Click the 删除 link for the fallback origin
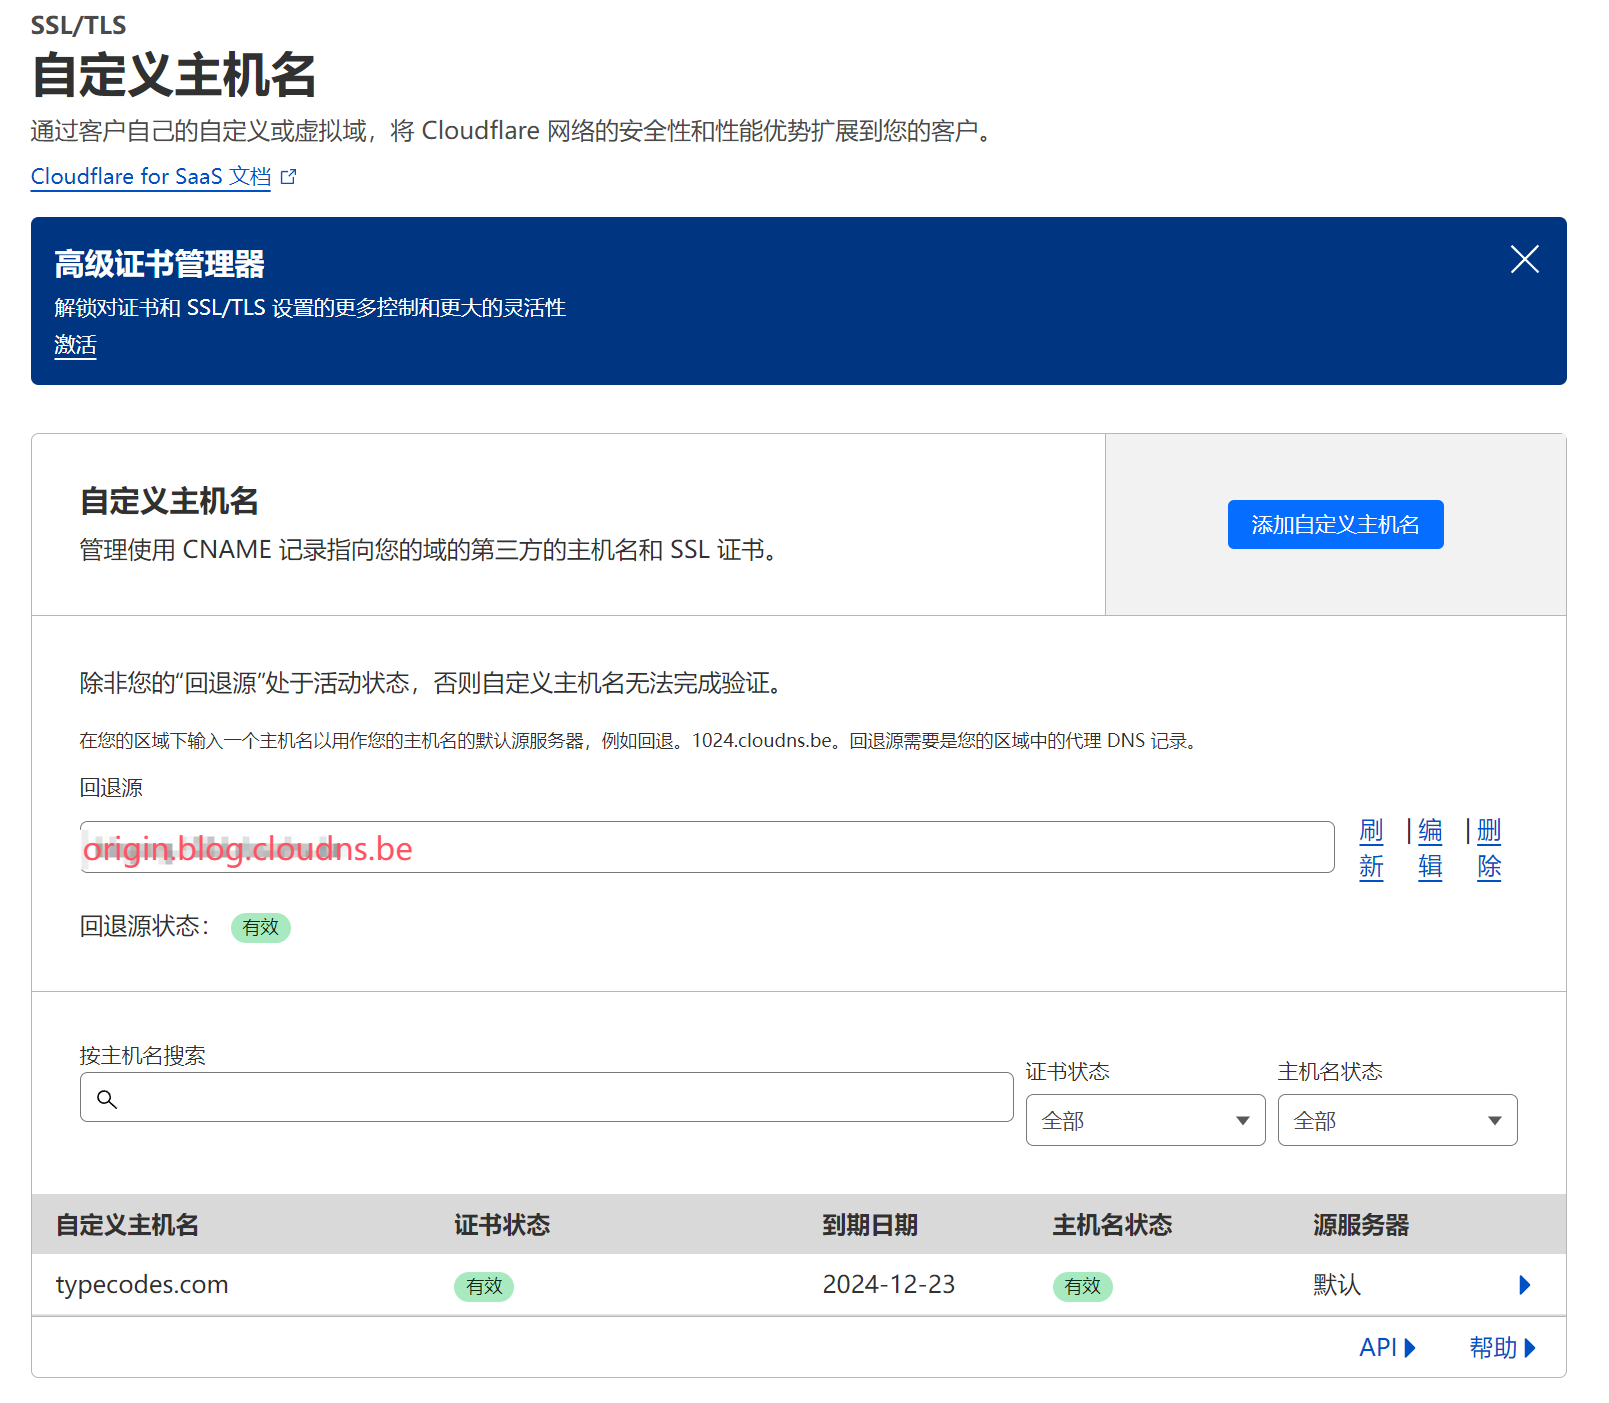This screenshot has height=1403, width=1609. pyautogui.click(x=1489, y=848)
